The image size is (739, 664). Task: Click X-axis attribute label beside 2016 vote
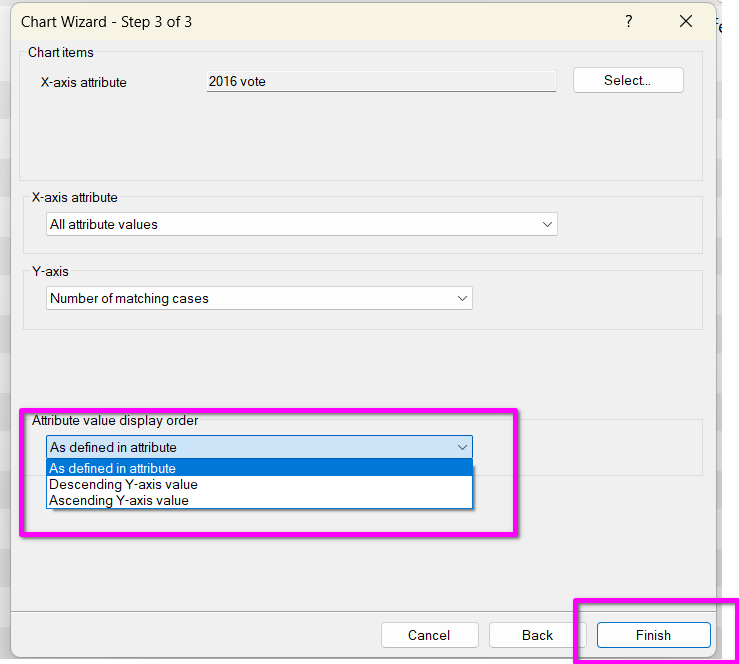[x=84, y=82]
